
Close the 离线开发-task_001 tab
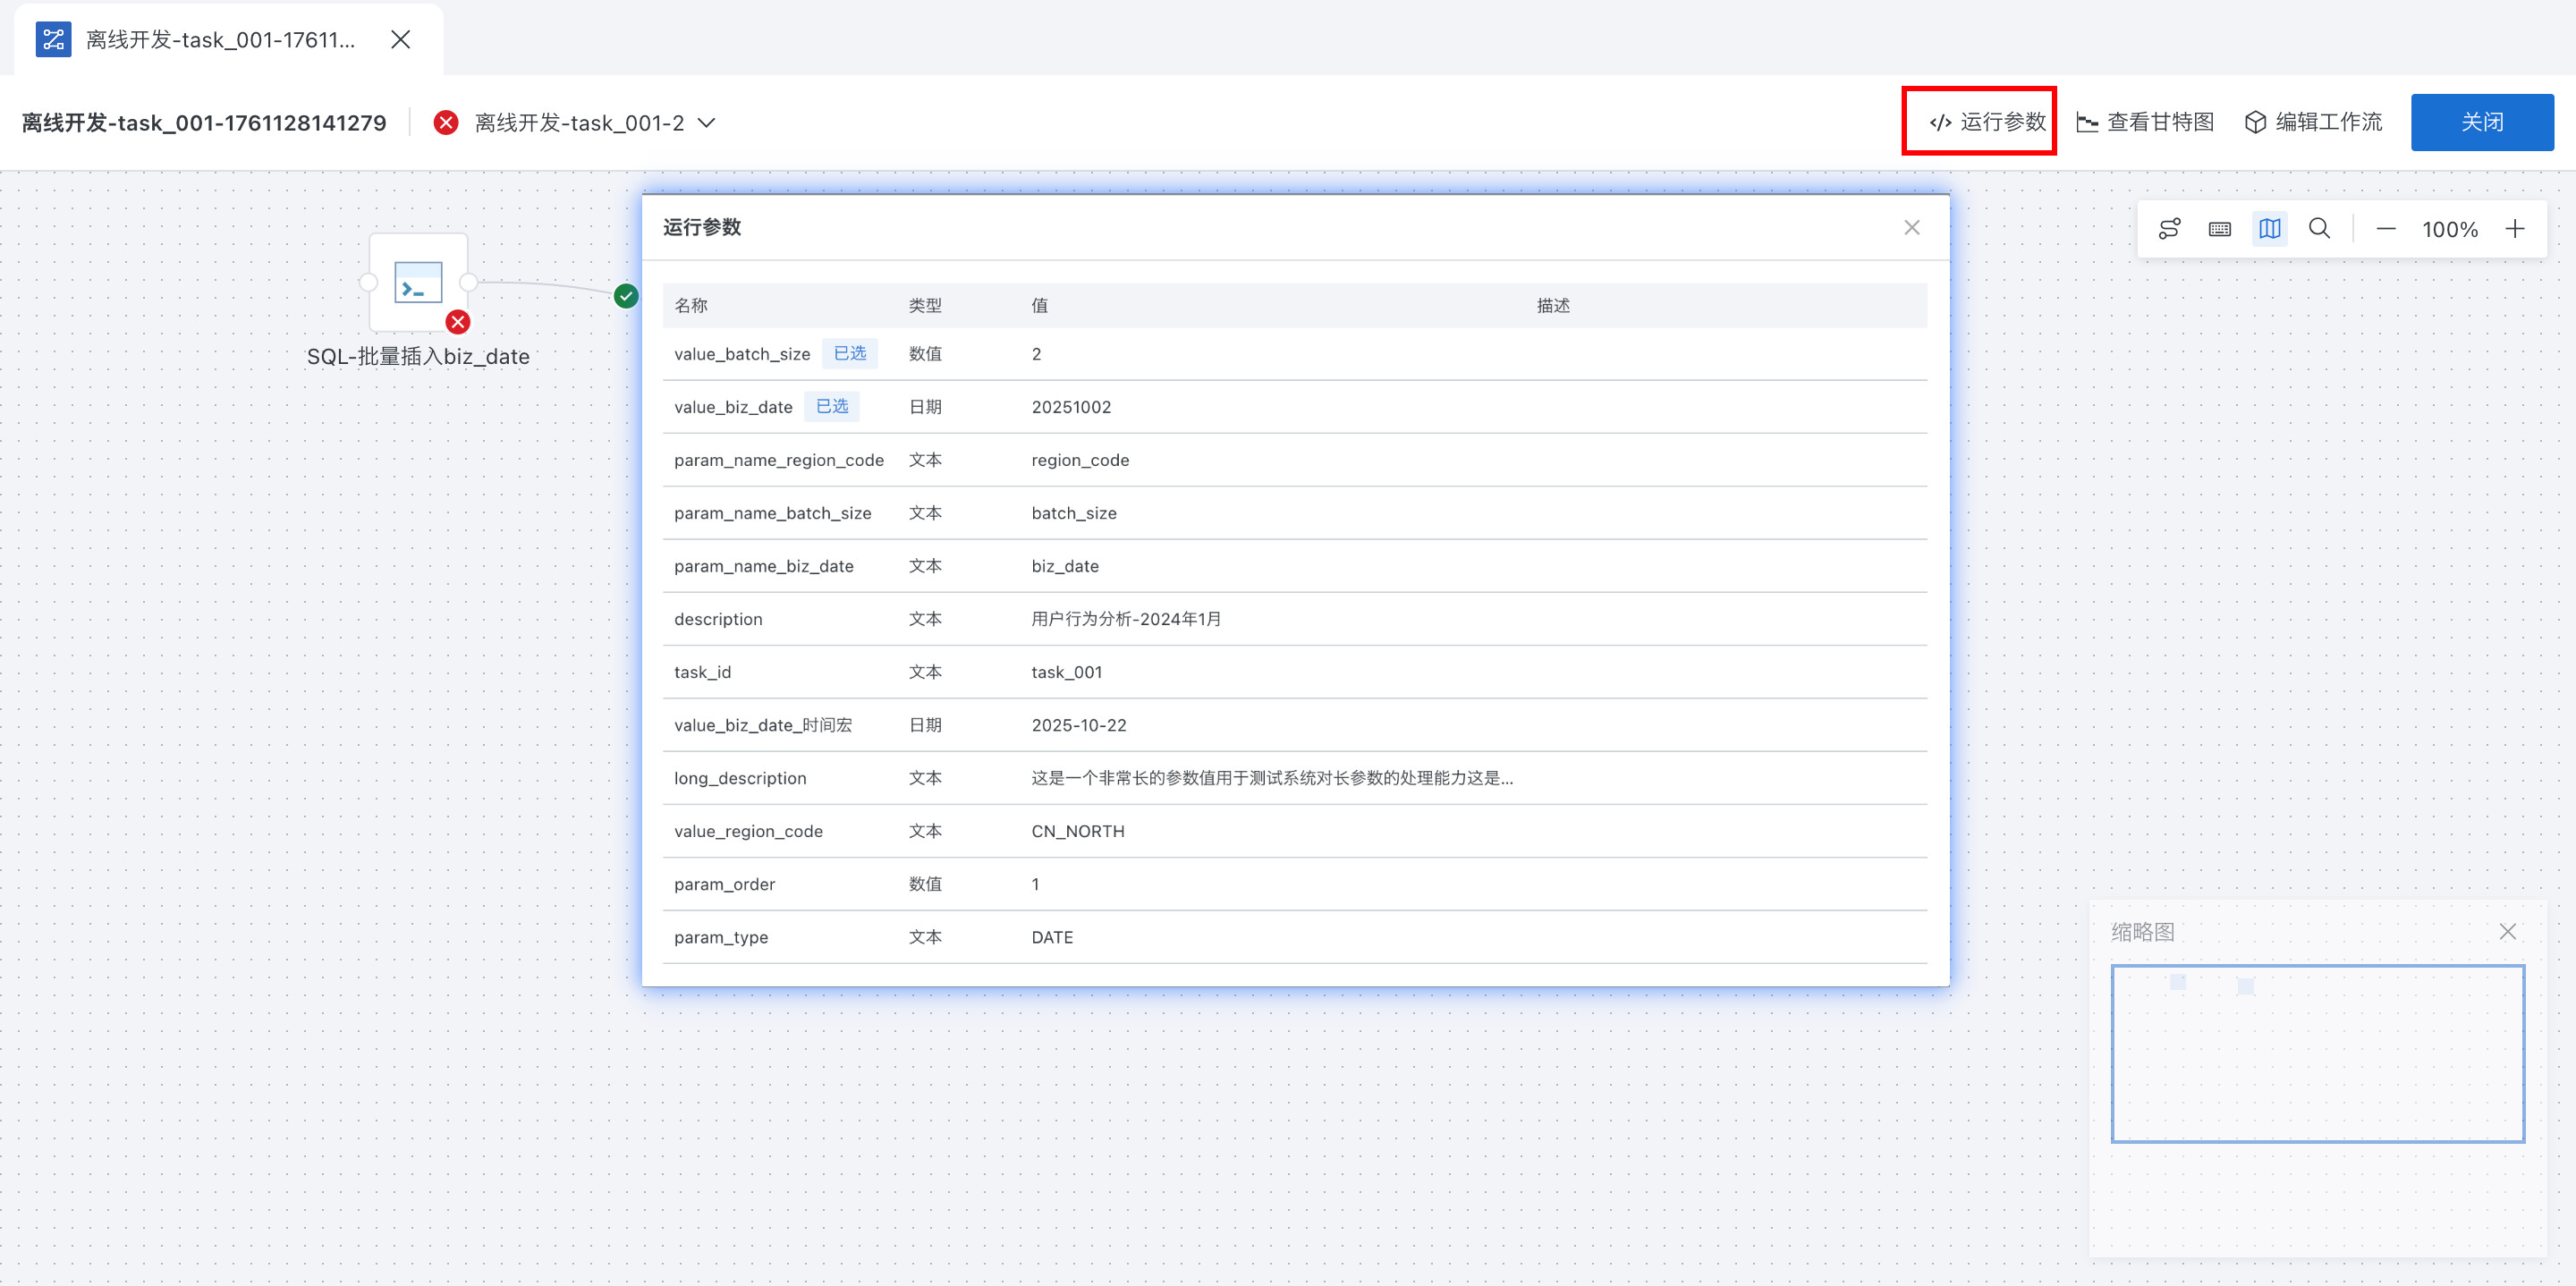(x=401, y=40)
